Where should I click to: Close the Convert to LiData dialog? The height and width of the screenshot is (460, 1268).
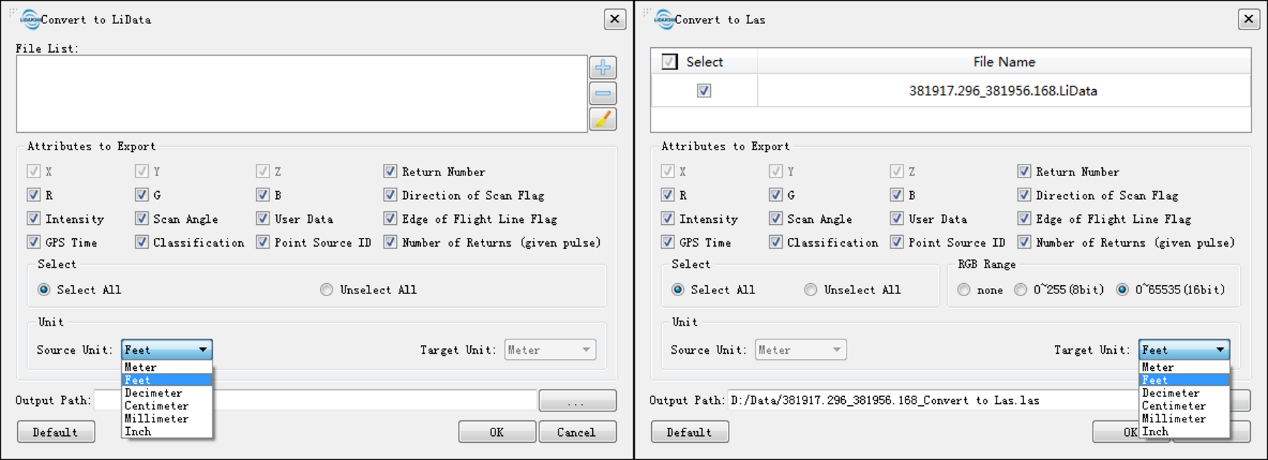click(615, 19)
